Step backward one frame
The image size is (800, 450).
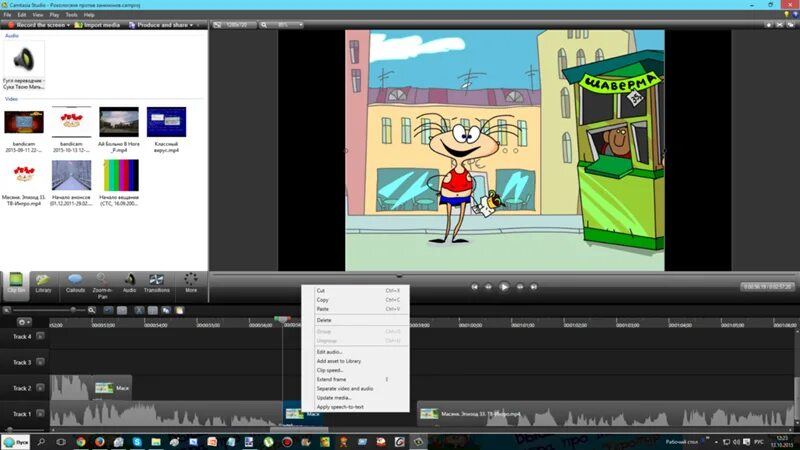(488, 287)
